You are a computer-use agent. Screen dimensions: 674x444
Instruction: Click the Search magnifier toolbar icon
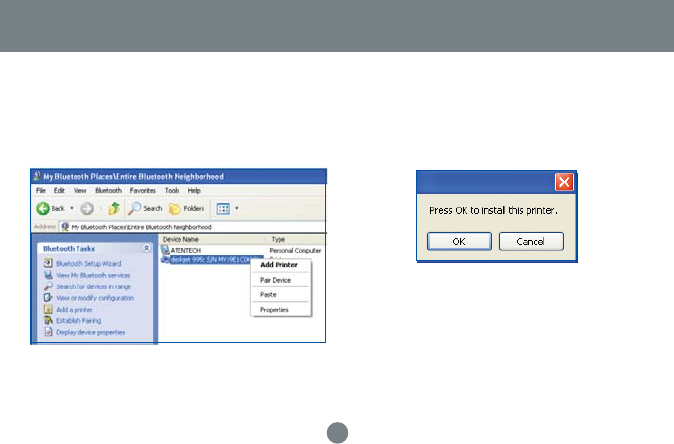pos(135,208)
